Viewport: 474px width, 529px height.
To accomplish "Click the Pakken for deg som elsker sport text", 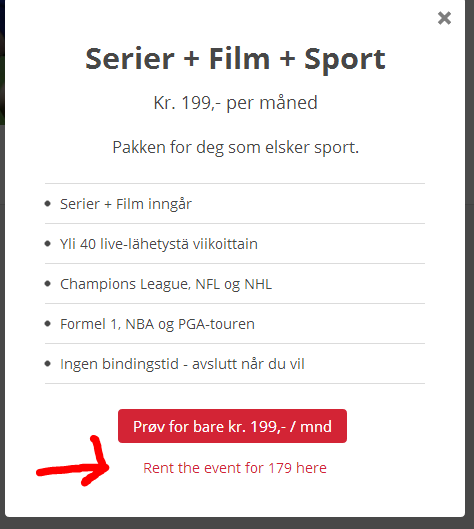I will point(235,147).
